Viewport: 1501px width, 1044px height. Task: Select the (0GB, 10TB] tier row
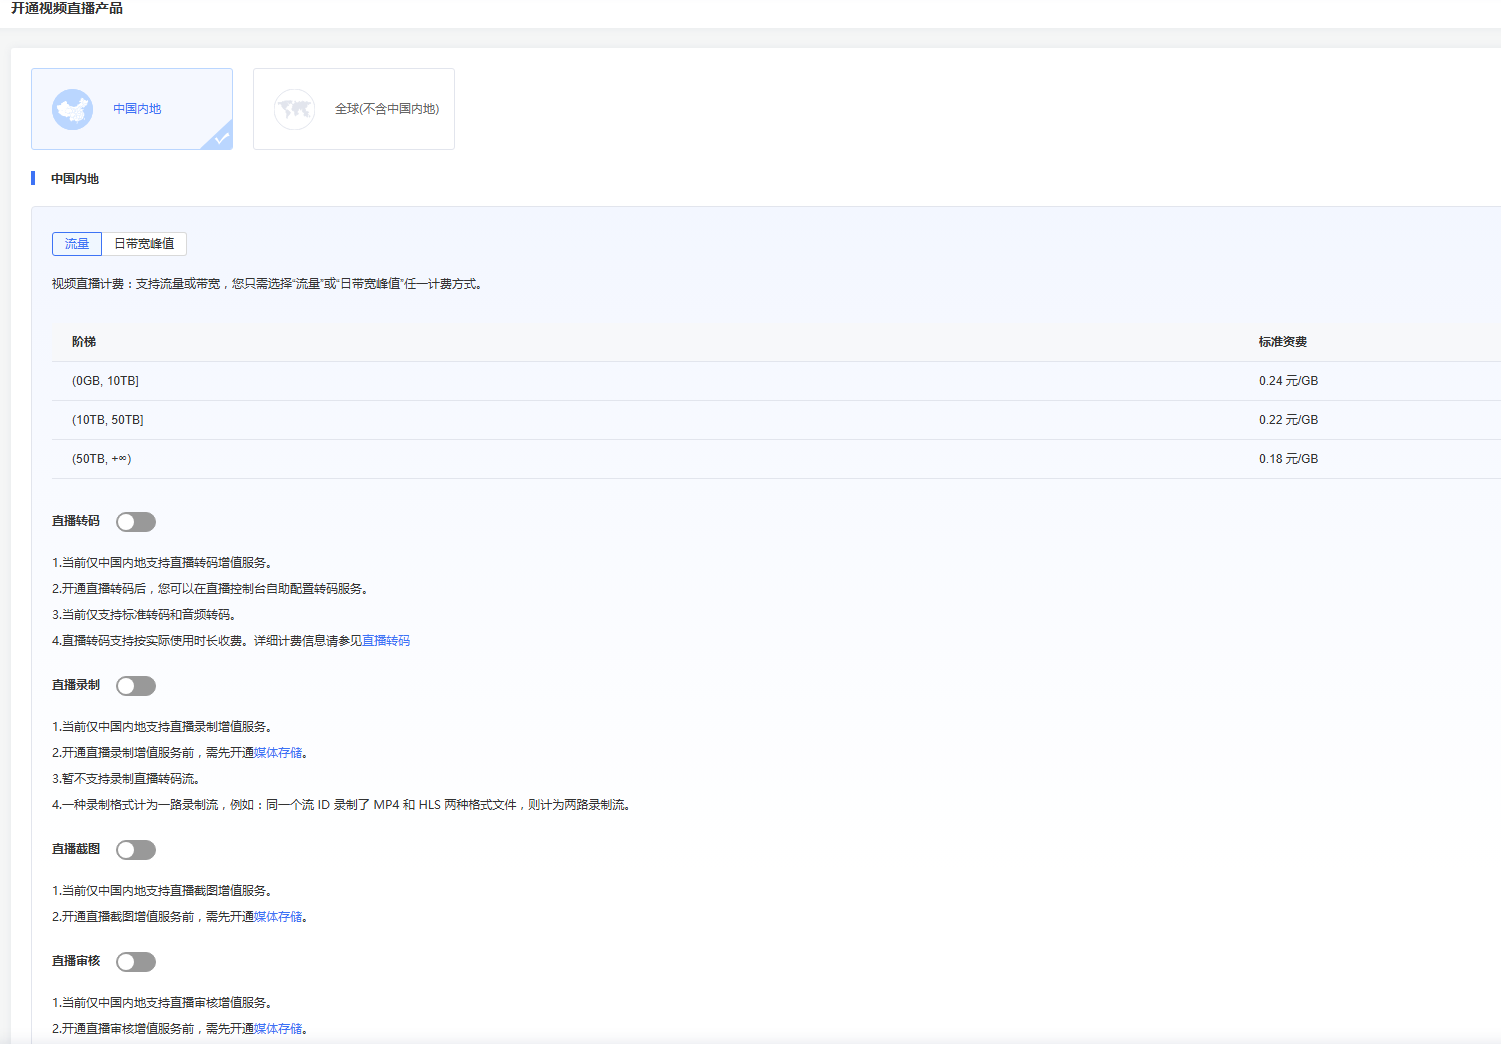point(105,381)
